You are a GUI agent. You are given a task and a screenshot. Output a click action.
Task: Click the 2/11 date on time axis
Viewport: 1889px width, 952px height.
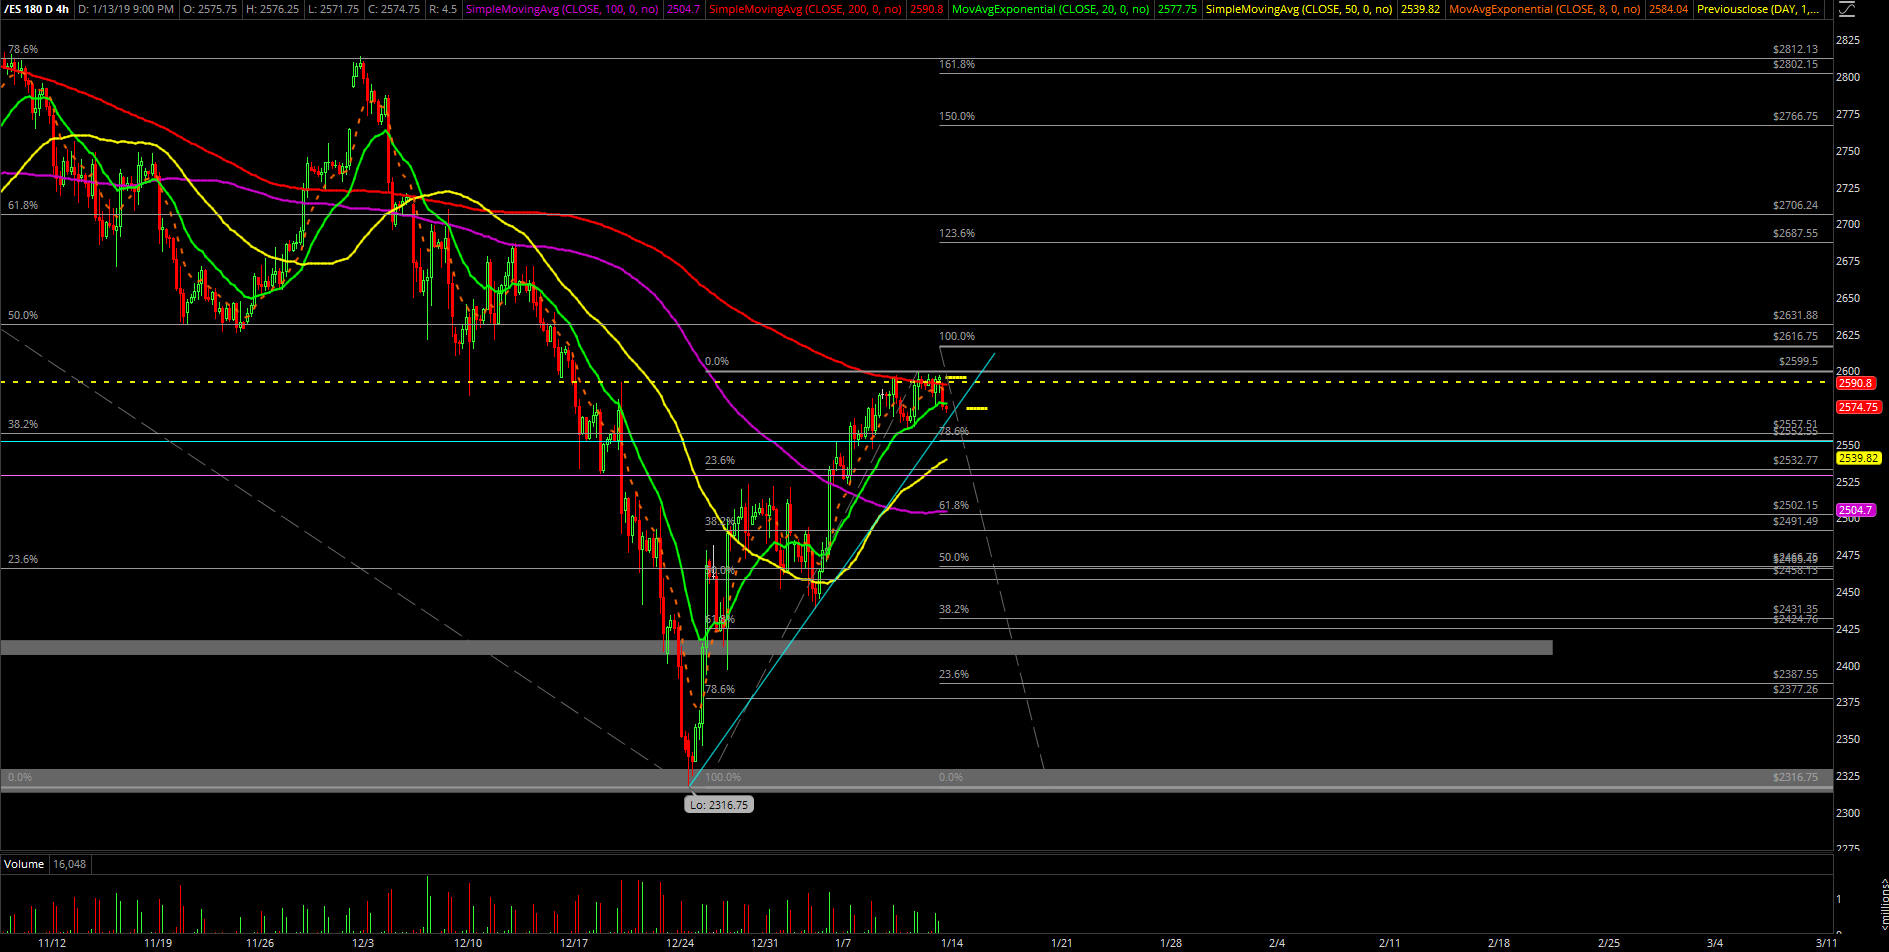coord(1389,943)
